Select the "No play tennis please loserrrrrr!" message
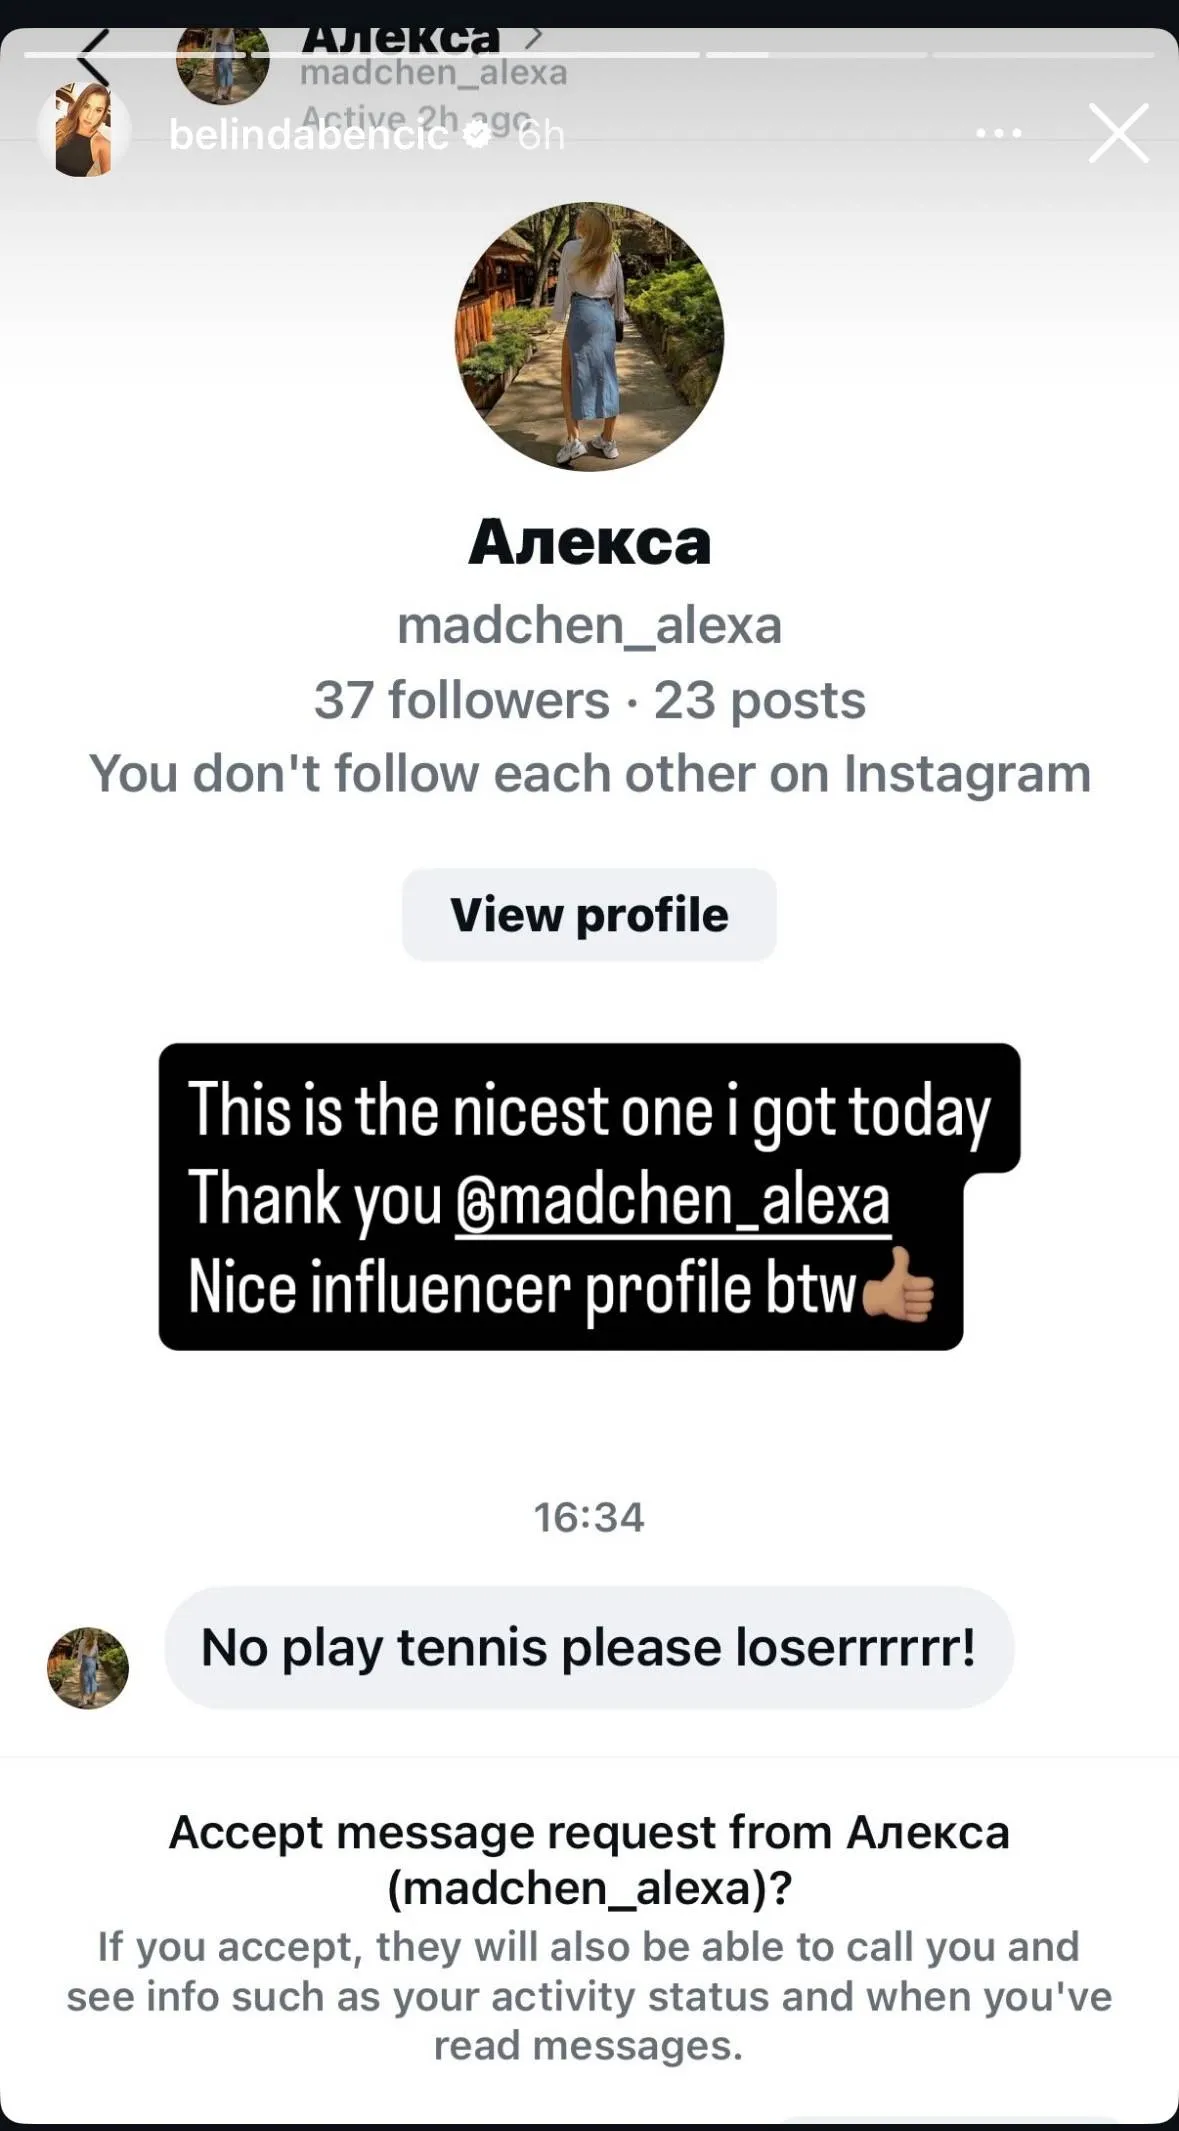 pyautogui.click(x=589, y=1647)
